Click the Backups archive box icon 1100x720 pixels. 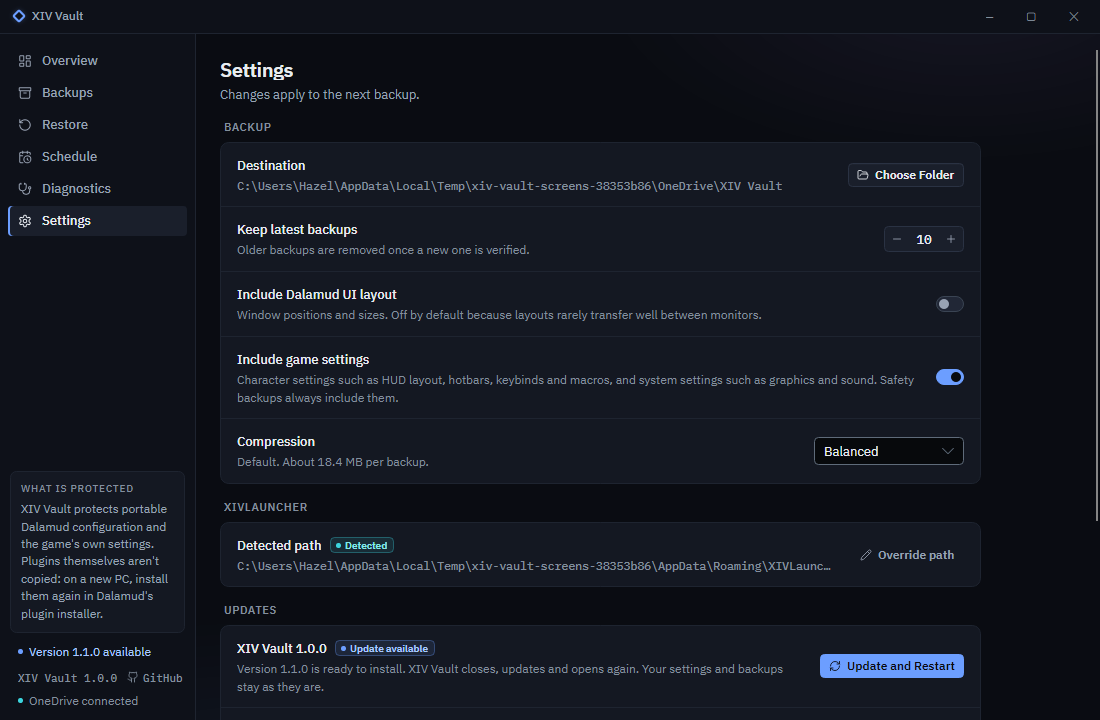[25, 93]
